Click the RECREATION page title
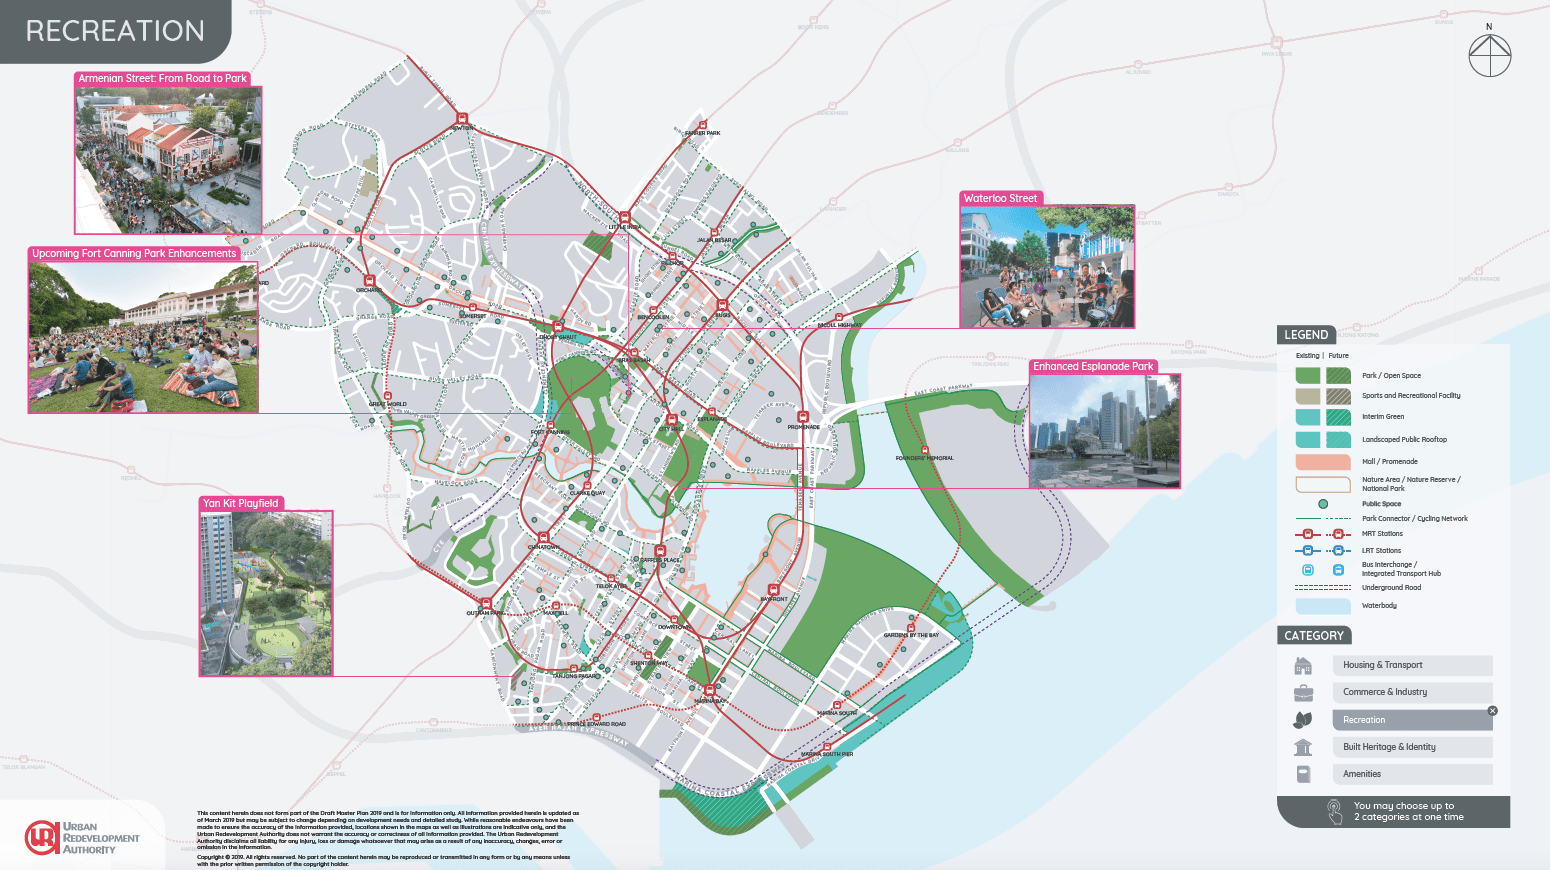Screen dimensions: 1550x870 coord(115,31)
